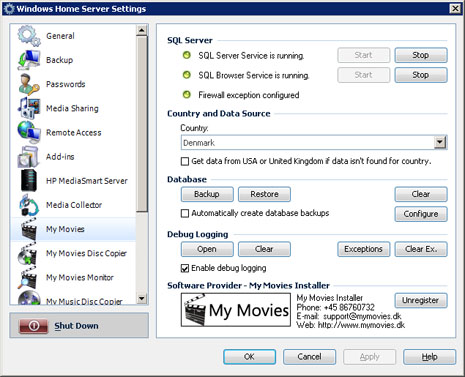Select My Movies Monitor label

point(80,277)
